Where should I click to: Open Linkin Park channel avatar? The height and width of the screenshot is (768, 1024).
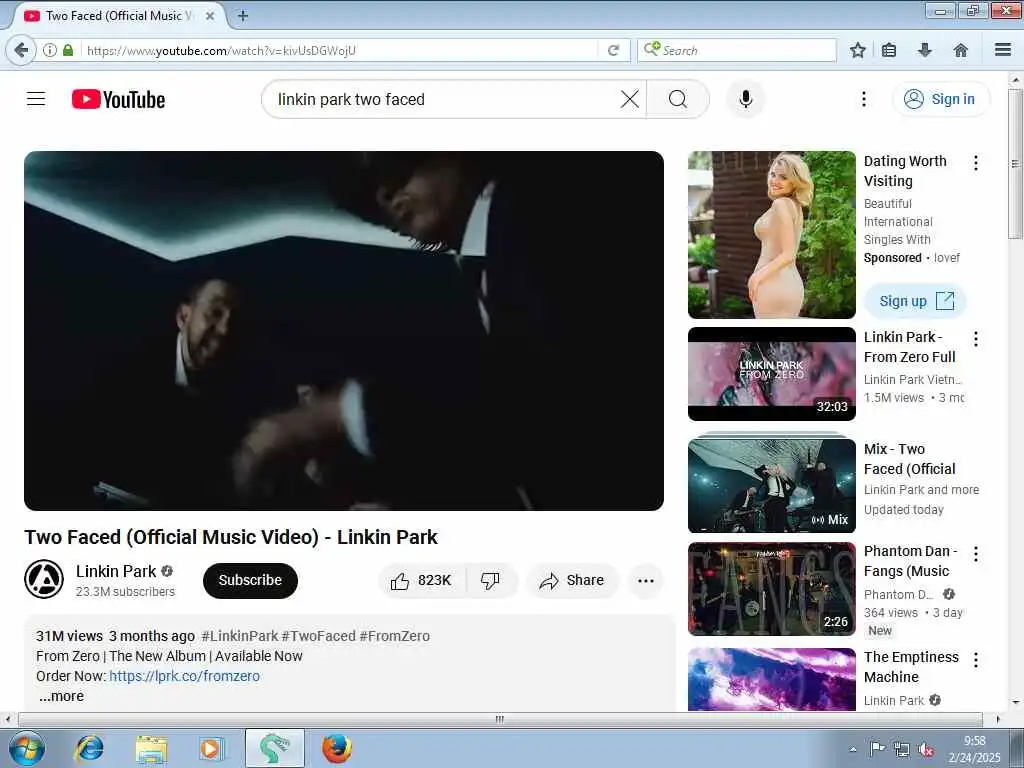(x=44, y=579)
